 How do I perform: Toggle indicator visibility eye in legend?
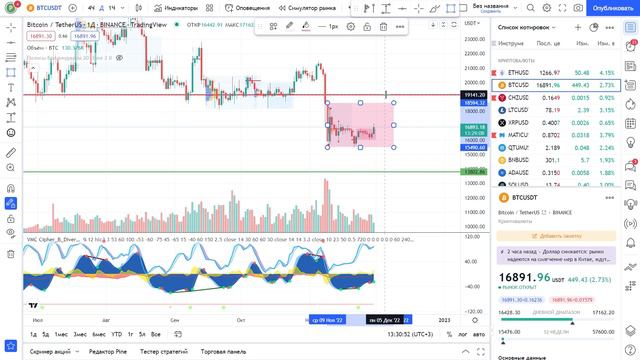[x=119, y=58]
